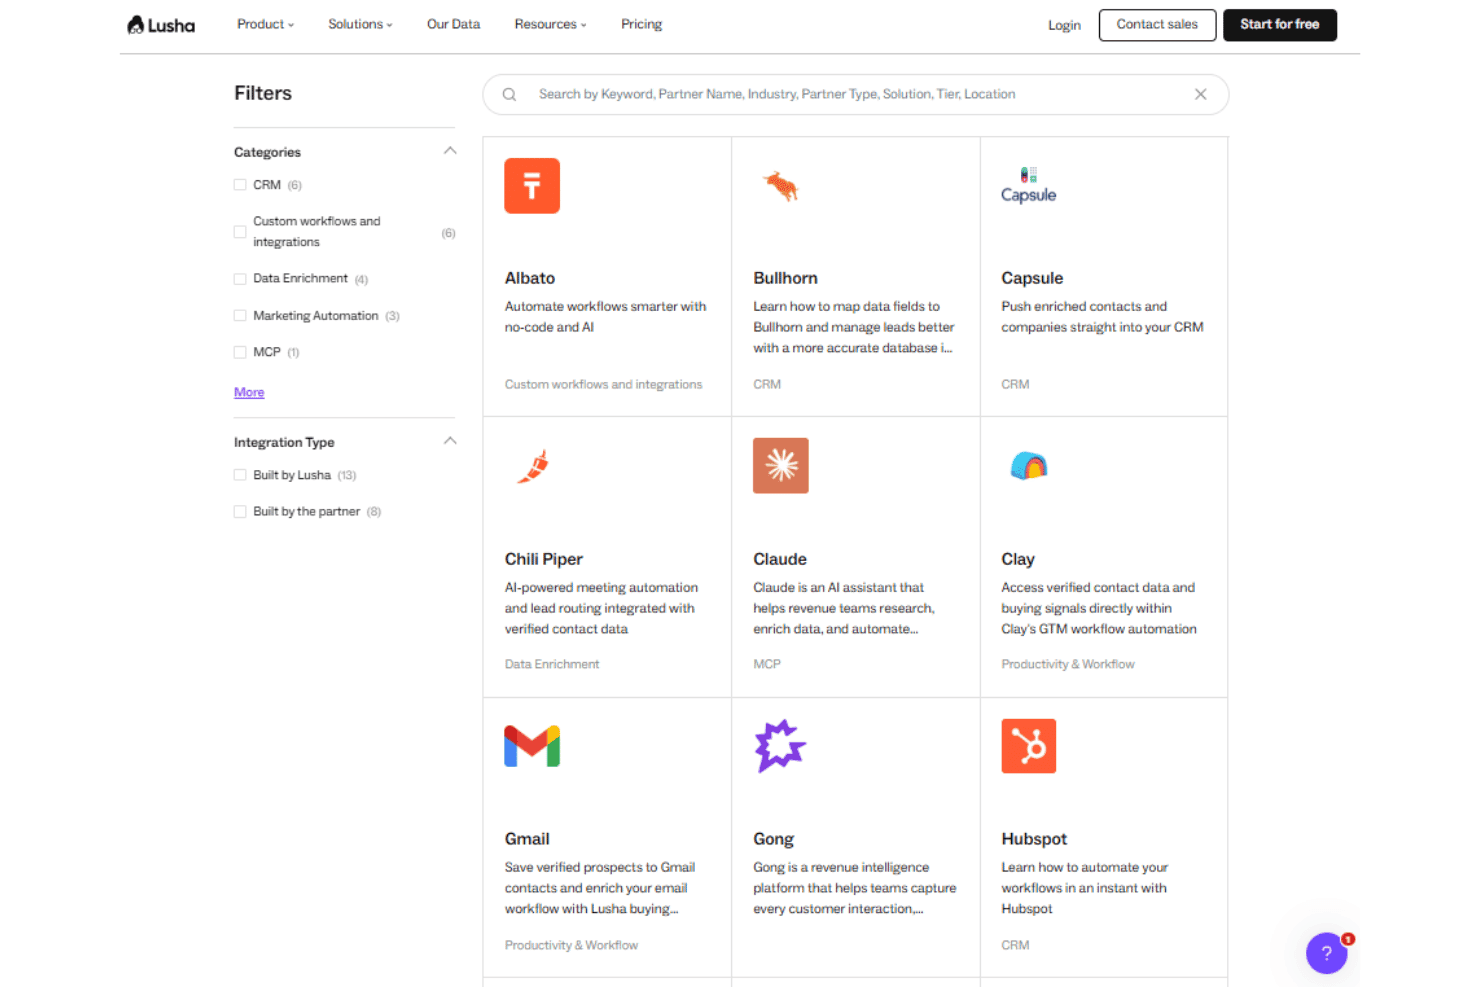Click the Albato orange logo icon
Screen dimensions: 1480x987
click(x=532, y=186)
